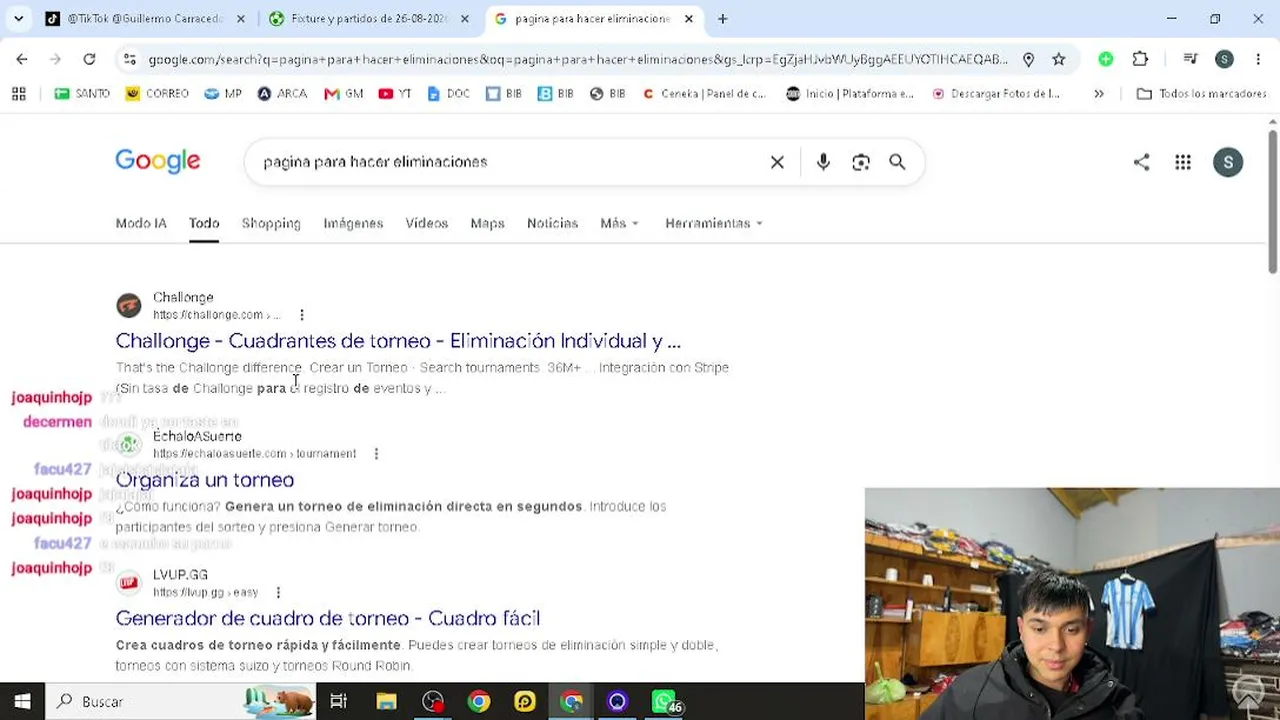The width and height of the screenshot is (1280, 720).
Task: Open the Google account avatar 'S' on the results page
Action: (1228, 162)
